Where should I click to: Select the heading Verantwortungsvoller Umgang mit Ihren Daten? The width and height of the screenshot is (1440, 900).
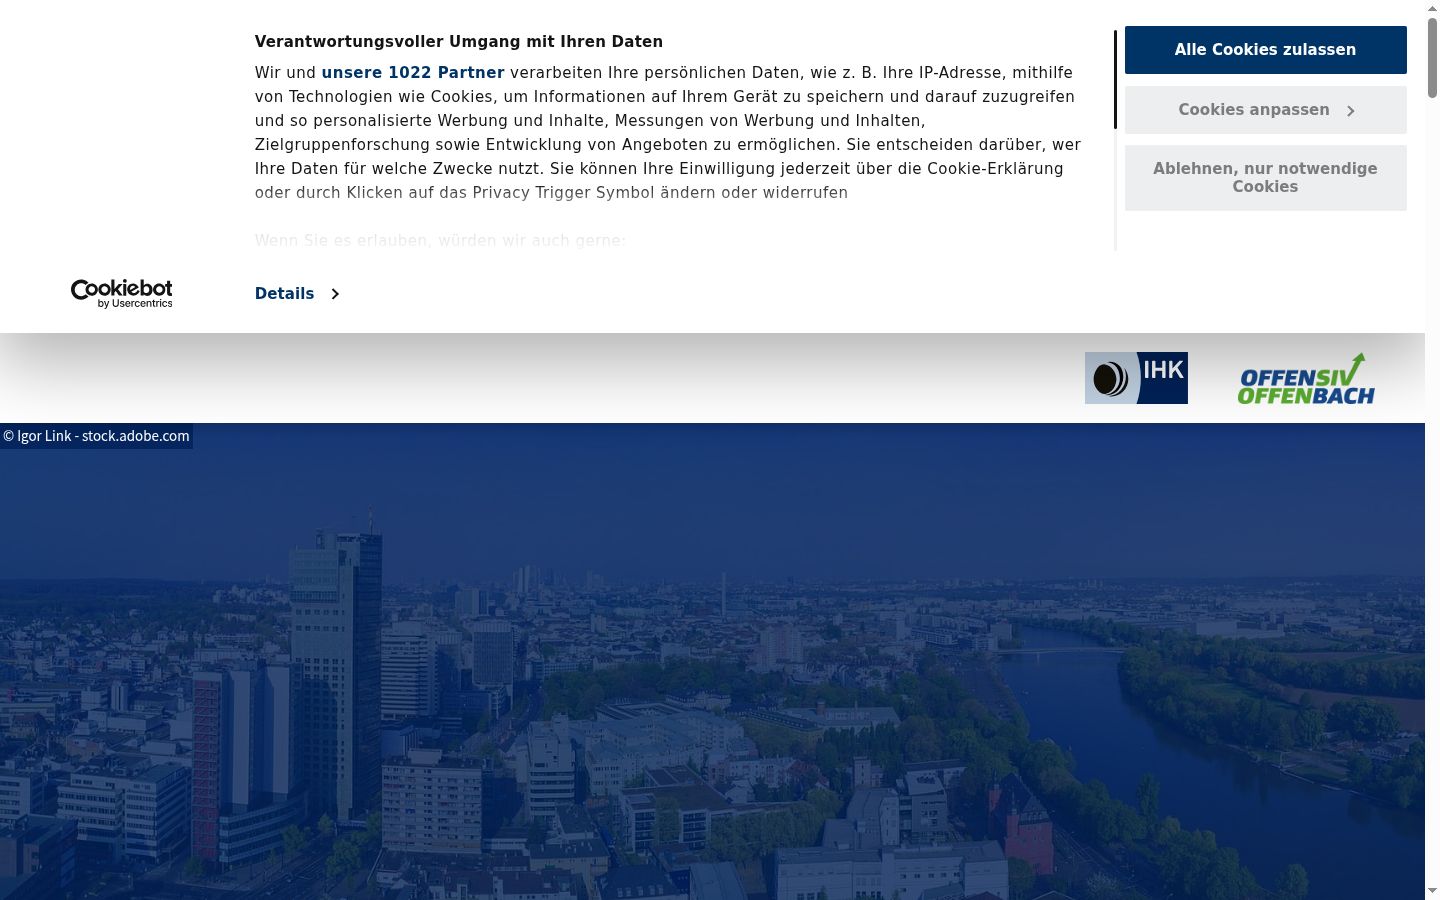click(x=459, y=42)
